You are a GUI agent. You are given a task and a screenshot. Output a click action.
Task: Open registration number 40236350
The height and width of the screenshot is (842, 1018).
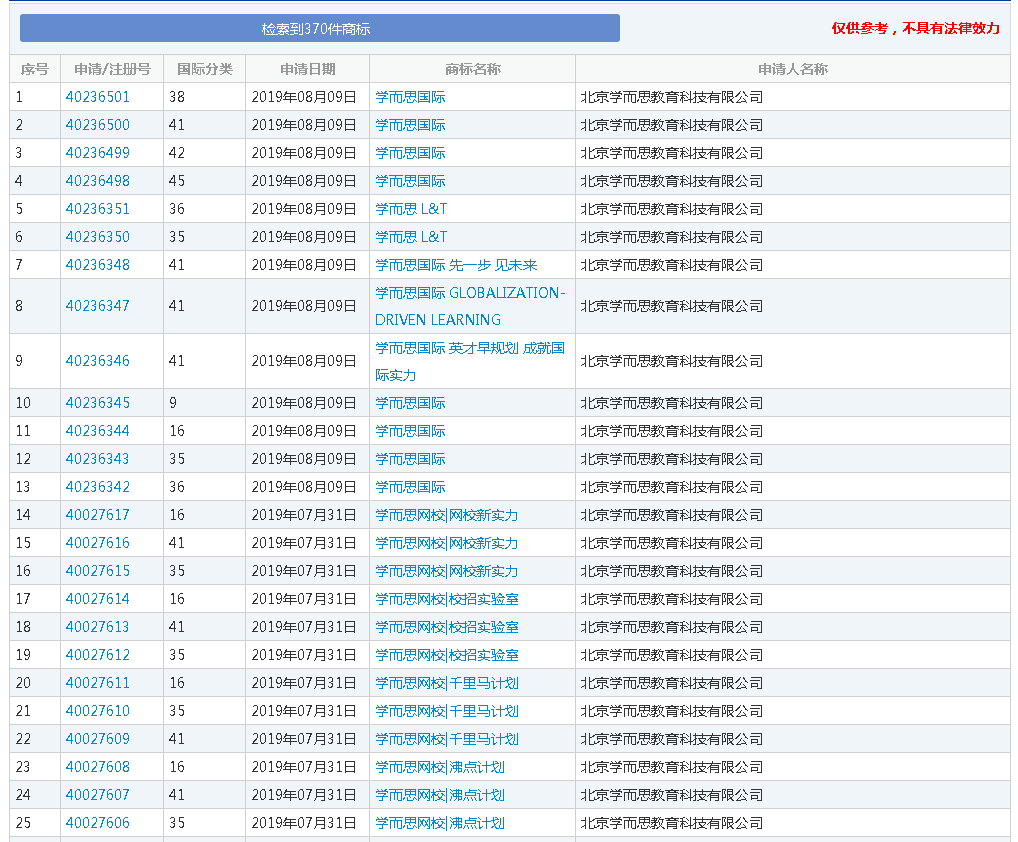(x=97, y=236)
